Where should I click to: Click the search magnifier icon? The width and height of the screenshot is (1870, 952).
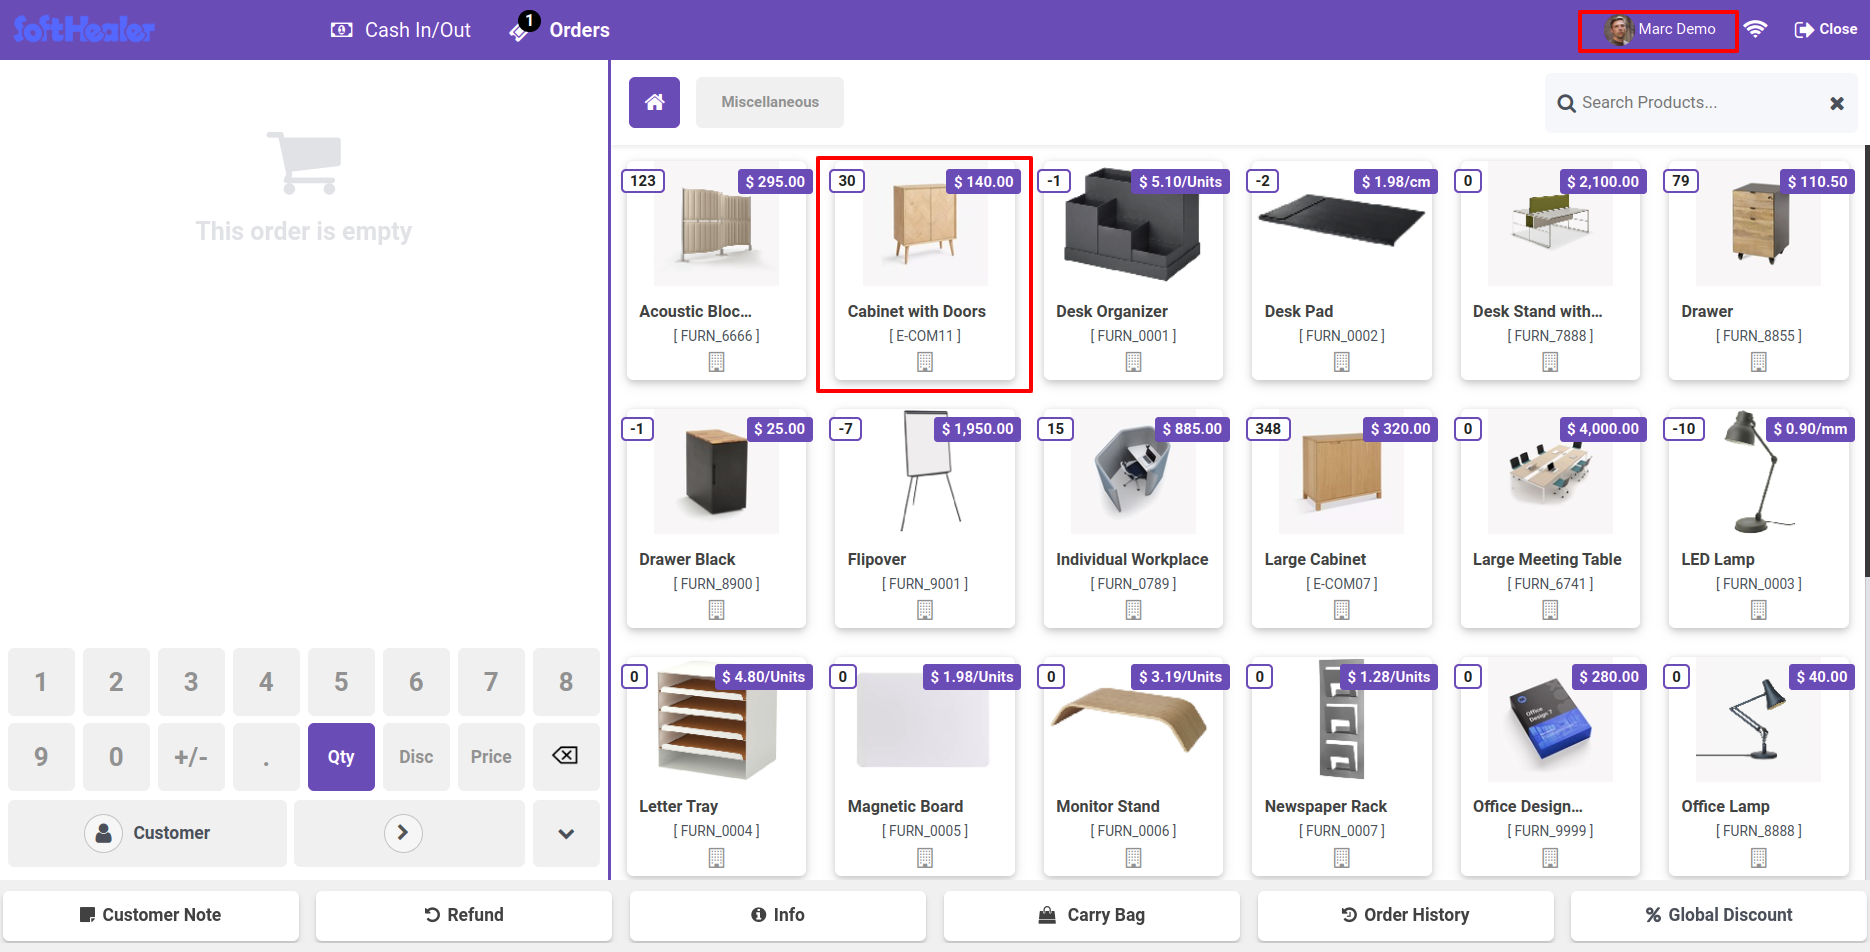click(x=1566, y=103)
